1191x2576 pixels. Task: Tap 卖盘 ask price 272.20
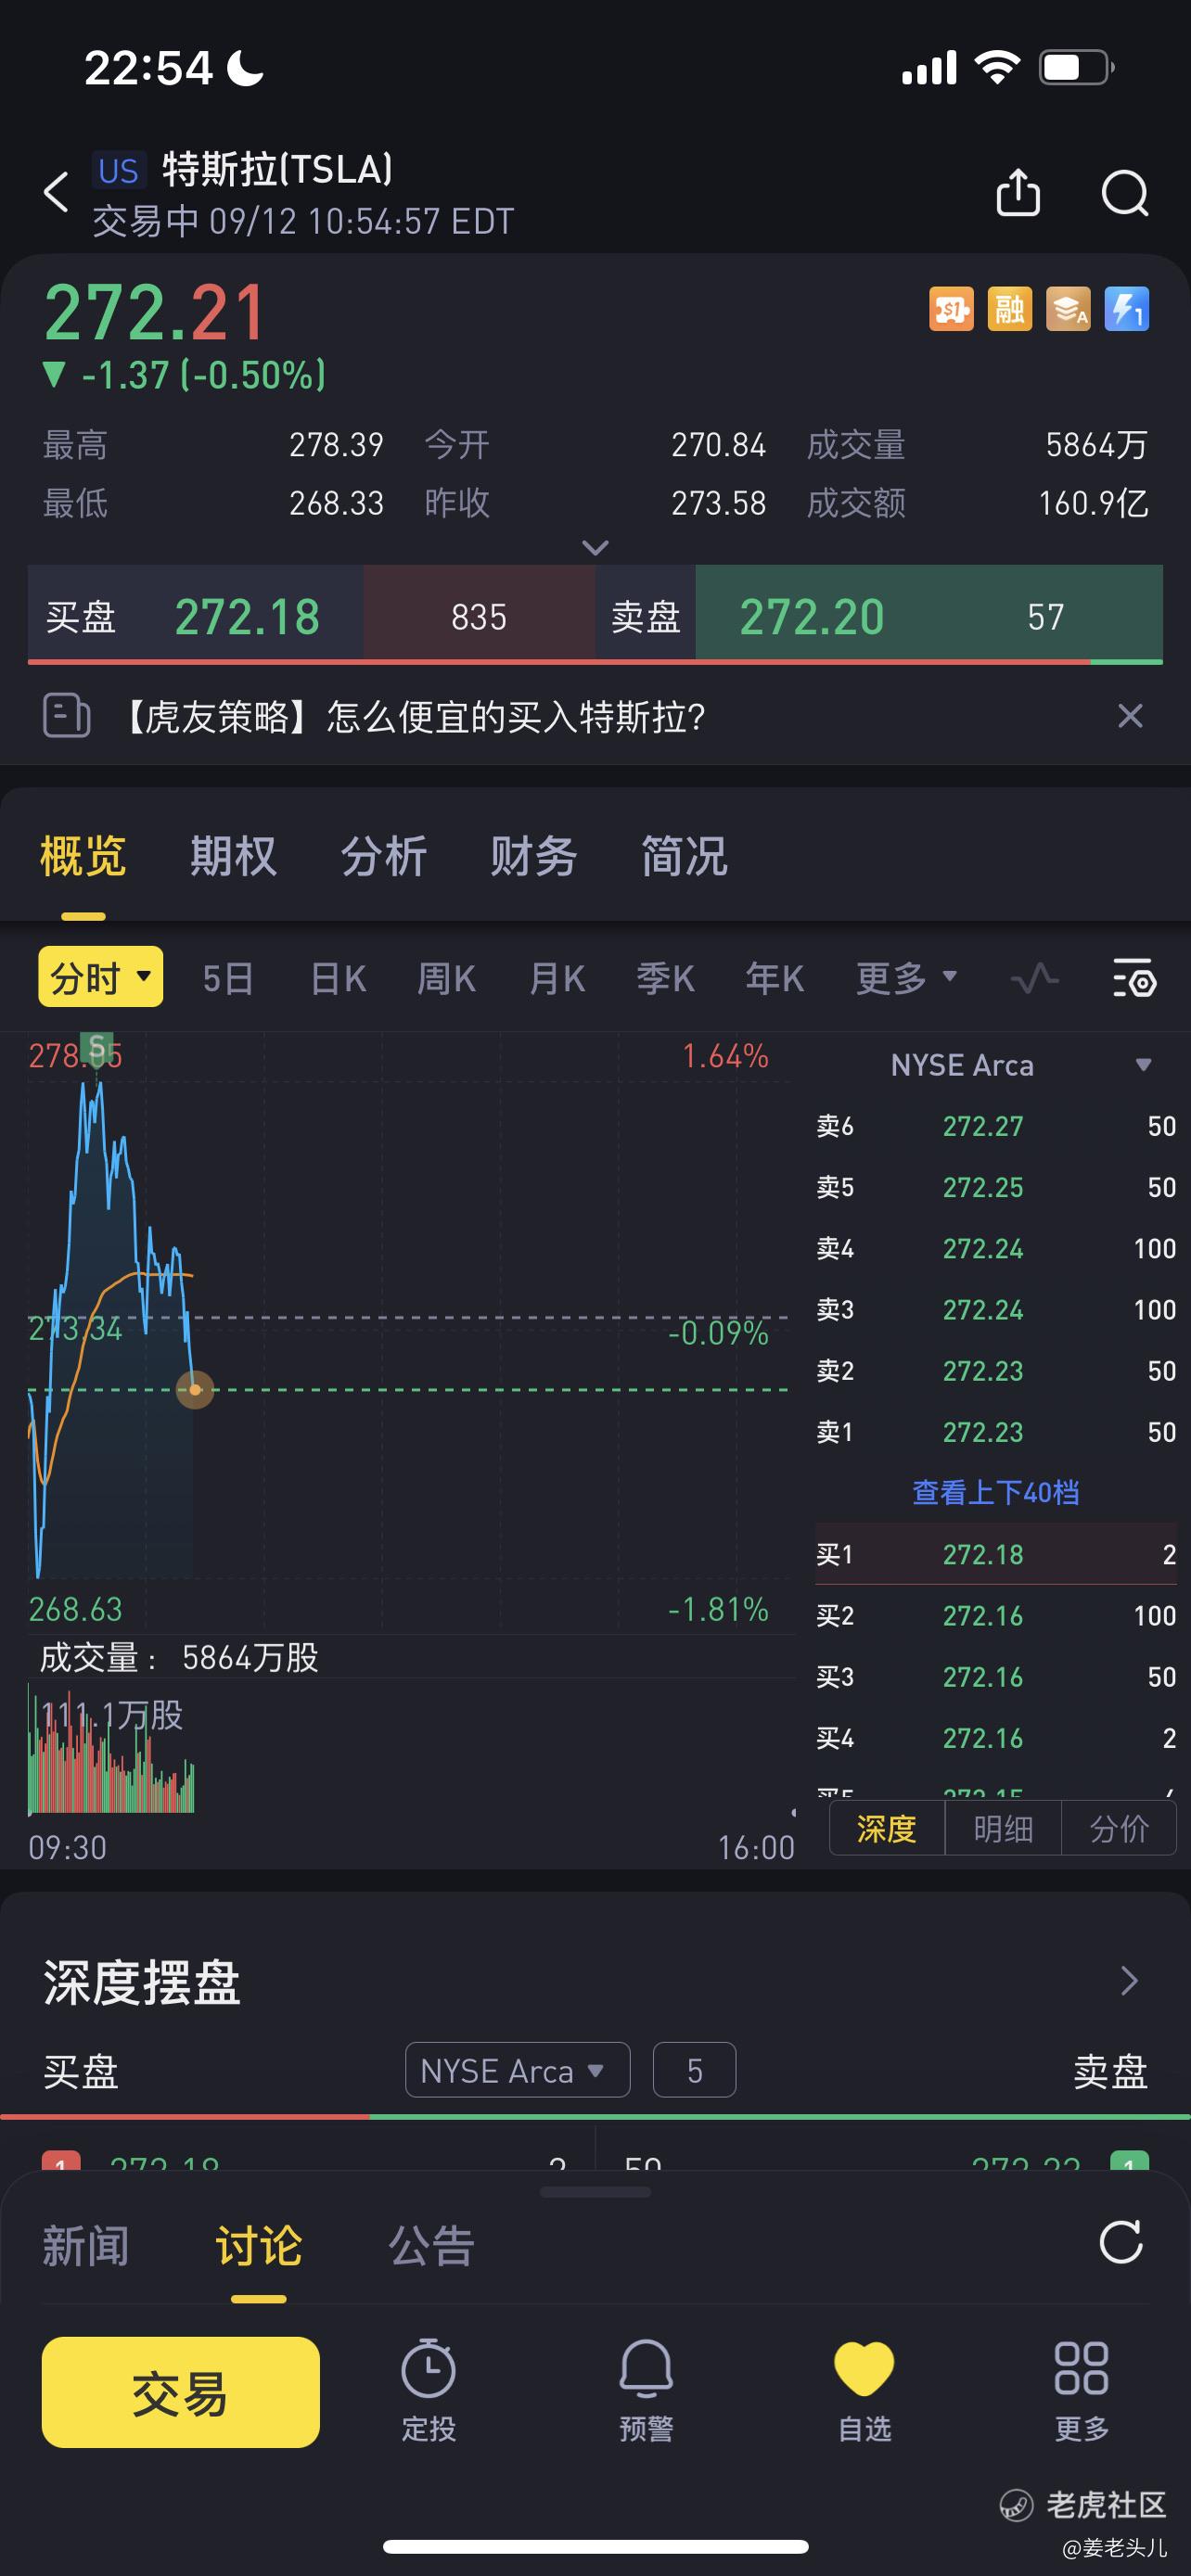(x=812, y=616)
